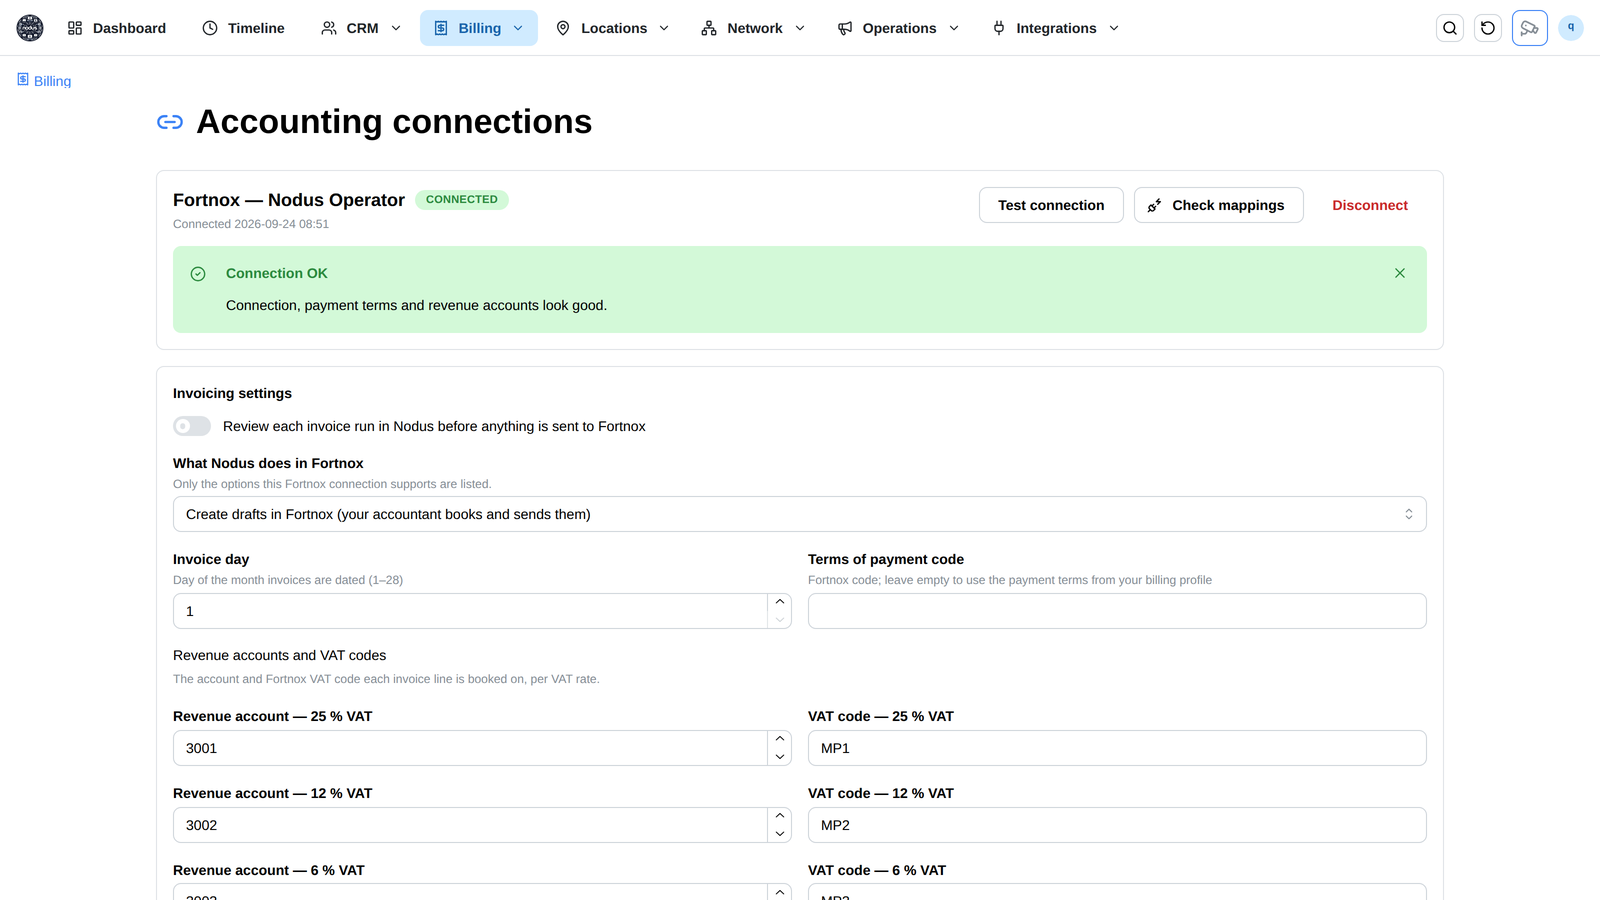Click the link icon beside Accounting connections
The image size is (1600, 900).
pyautogui.click(x=170, y=122)
